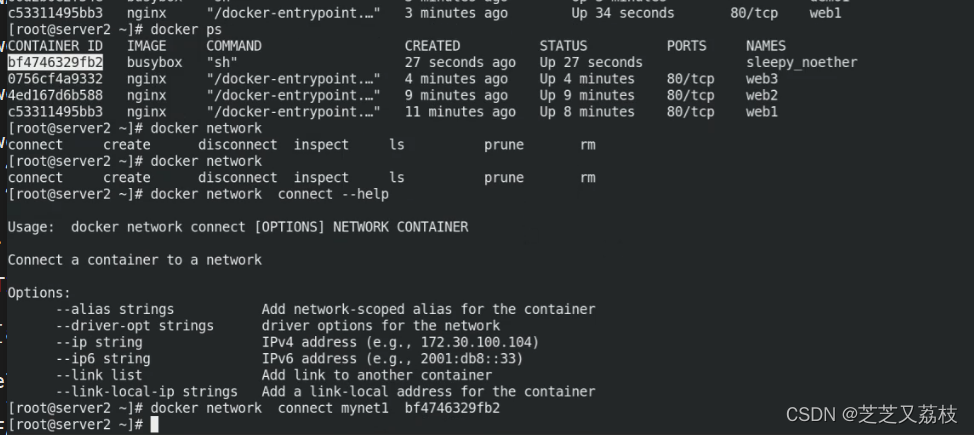The width and height of the screenshot is (974, 435).
Task: Click the CONTAINER ID column header
Action: (x=55, y=46)
